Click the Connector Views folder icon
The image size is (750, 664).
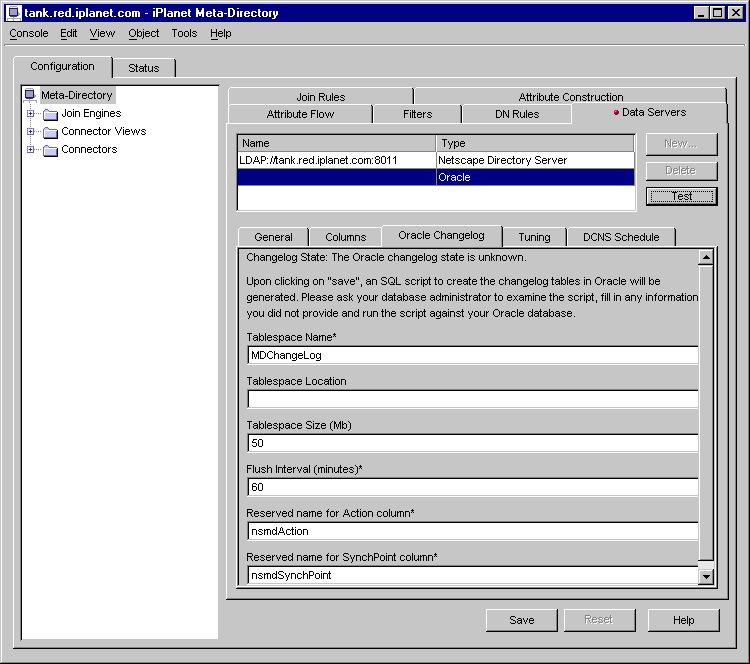coord(50,132)
